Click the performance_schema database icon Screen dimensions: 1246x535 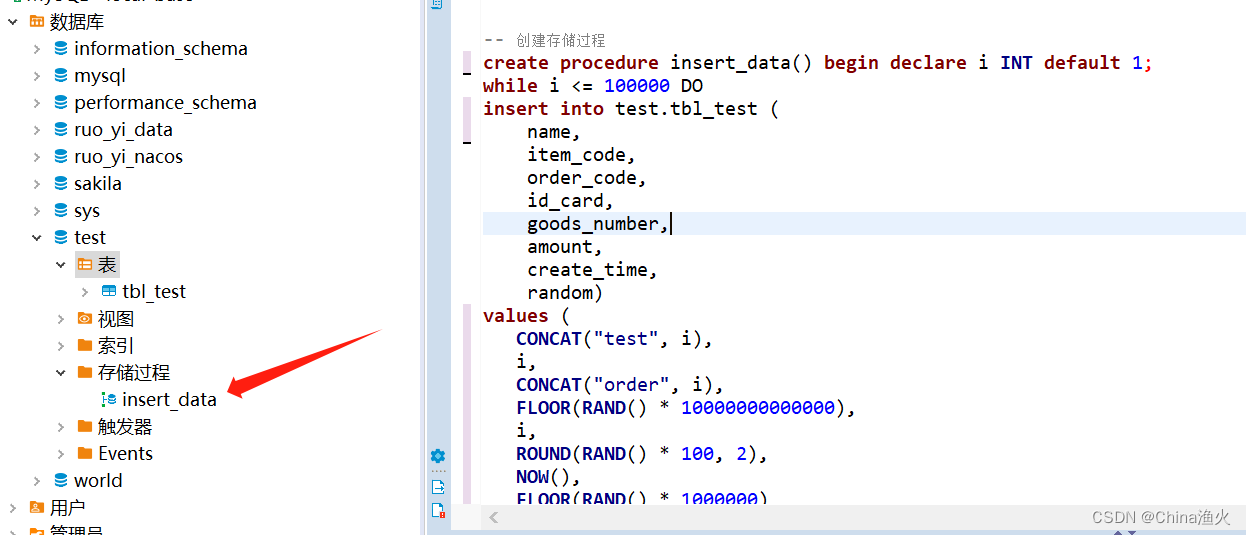tap(61, 102)
